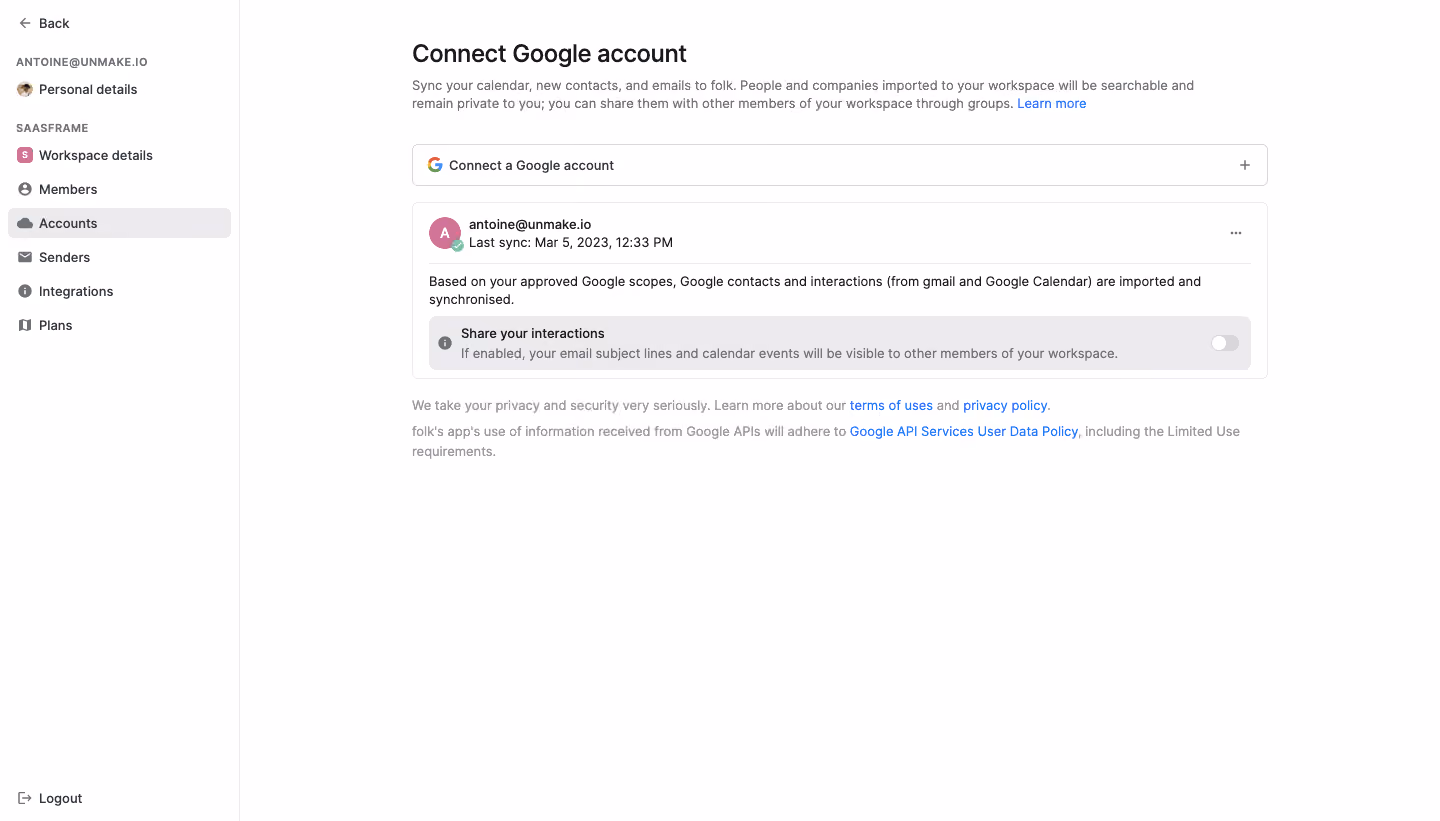This screenshot has height=821, width=1440.
Task: Click the Accounts cloud icon
Action: [25, 223]
